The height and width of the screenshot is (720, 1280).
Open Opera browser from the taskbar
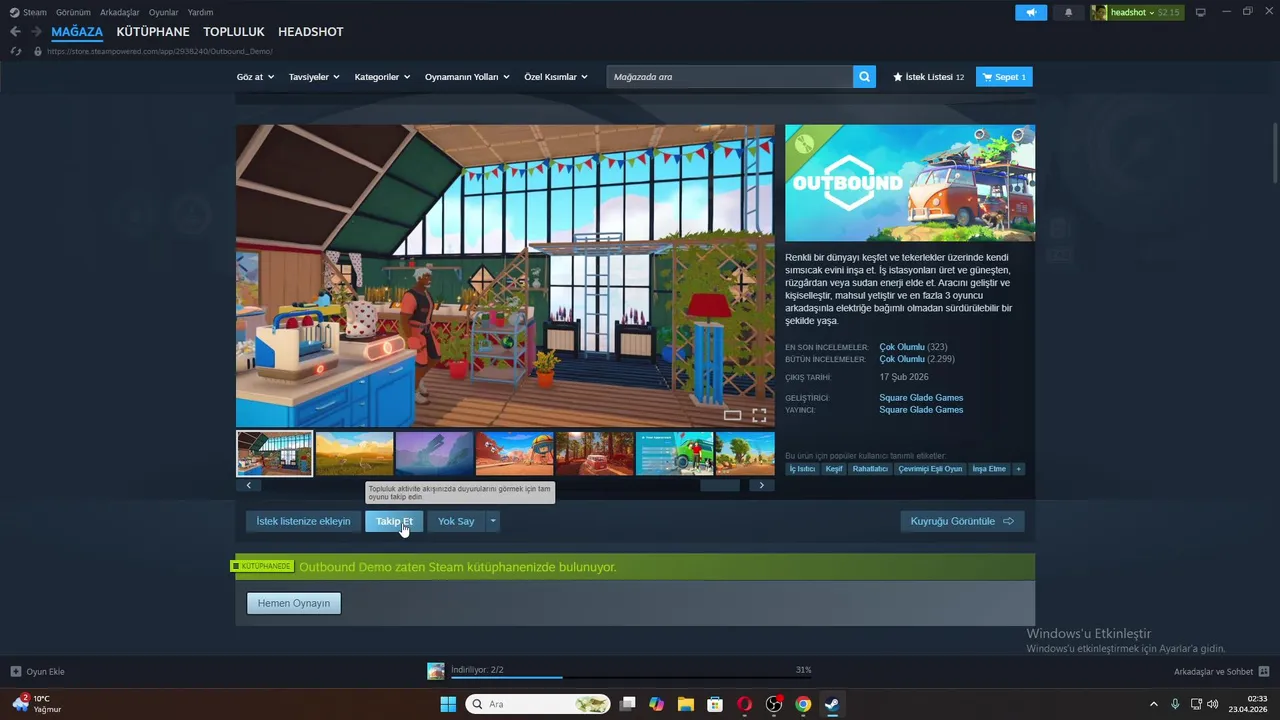coord(744,704)
